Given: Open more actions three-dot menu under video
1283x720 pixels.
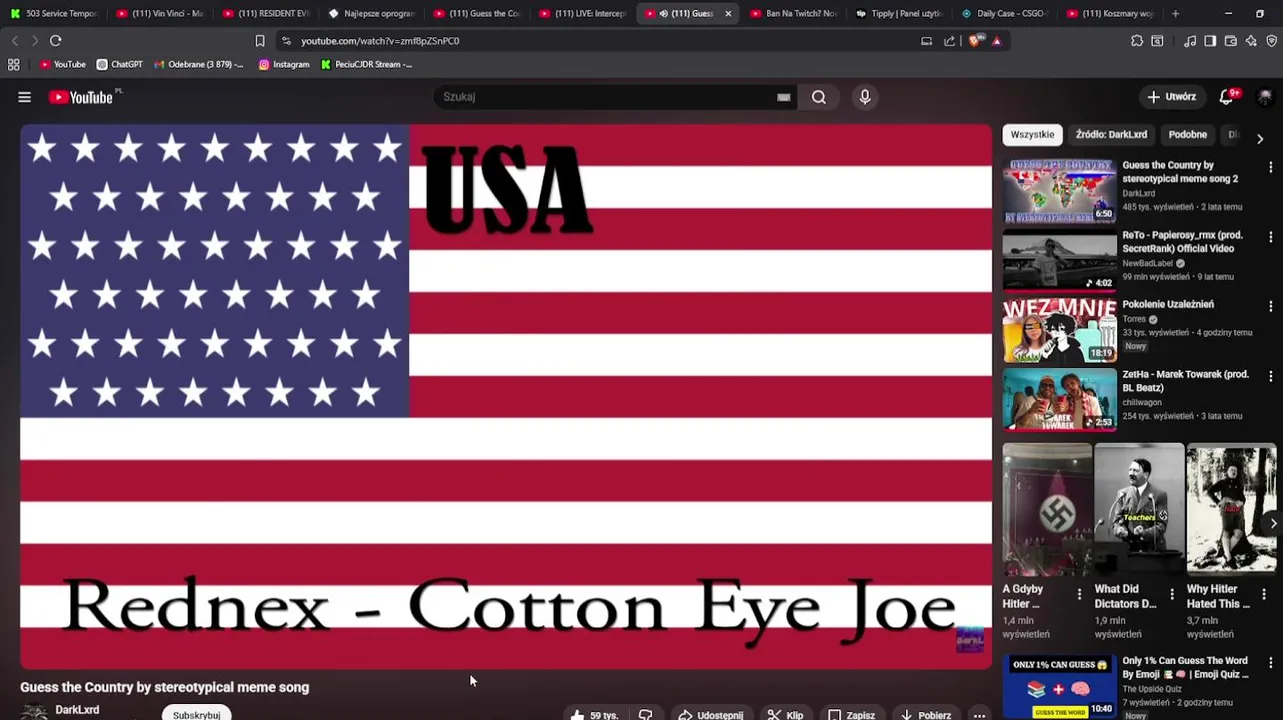Looking at the screenshot, I should tap(979, 715).
